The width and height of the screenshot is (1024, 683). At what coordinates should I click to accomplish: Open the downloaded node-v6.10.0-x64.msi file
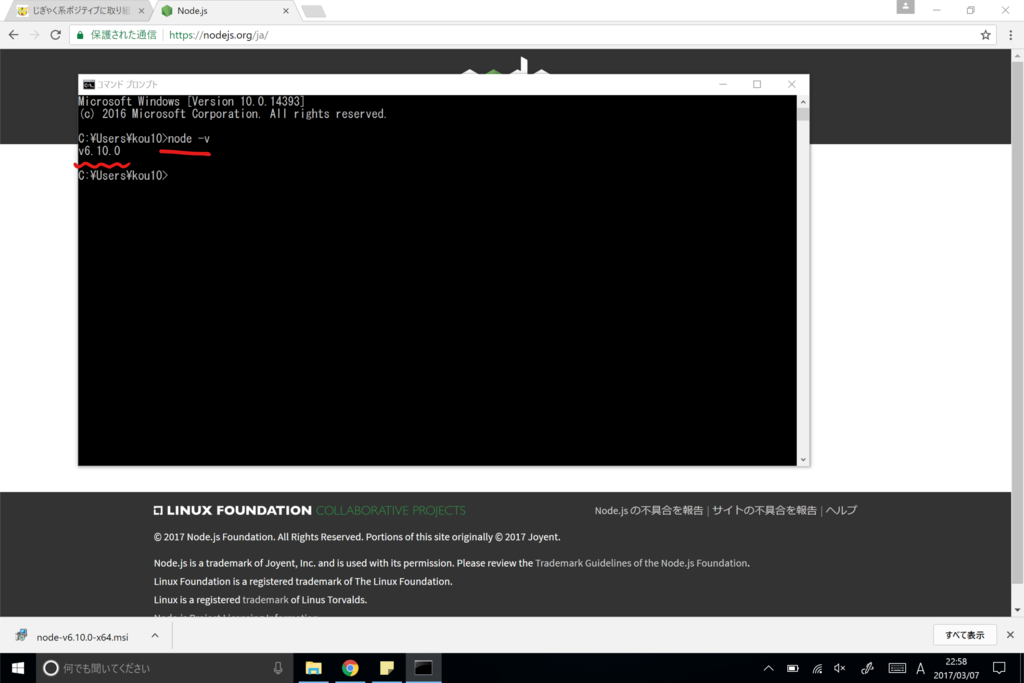[x=82, y=637]
